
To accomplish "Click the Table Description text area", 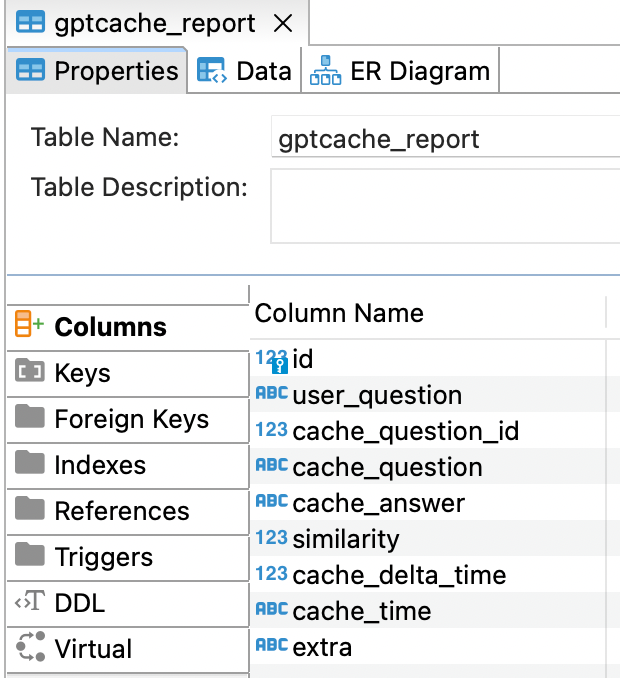I will 445,206.
